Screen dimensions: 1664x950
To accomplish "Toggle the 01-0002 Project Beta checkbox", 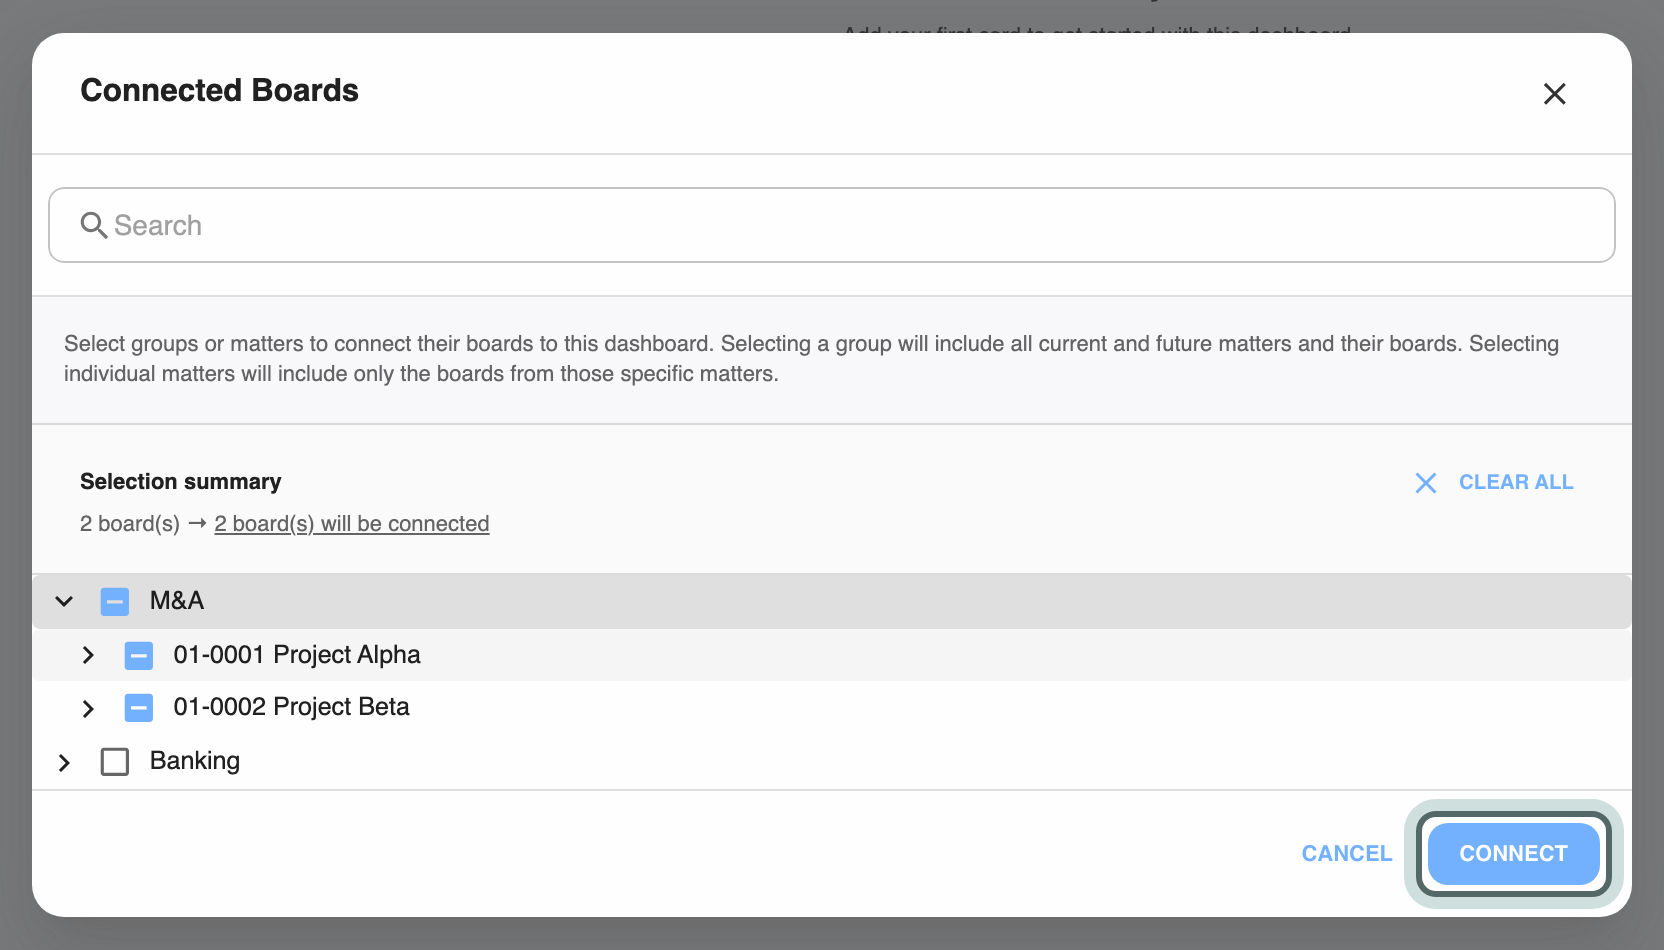I will [139, 708].
